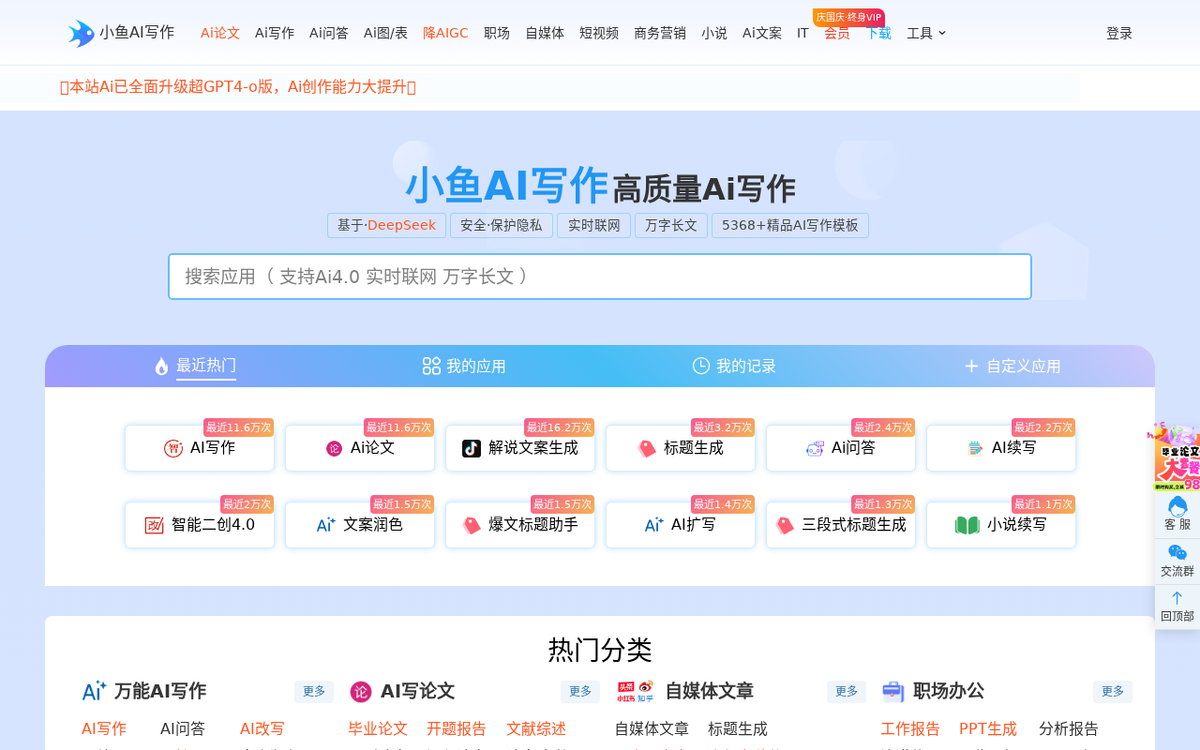
Task: Click the 交流群 WeChat group icon
Action: tap(1177, 553)
